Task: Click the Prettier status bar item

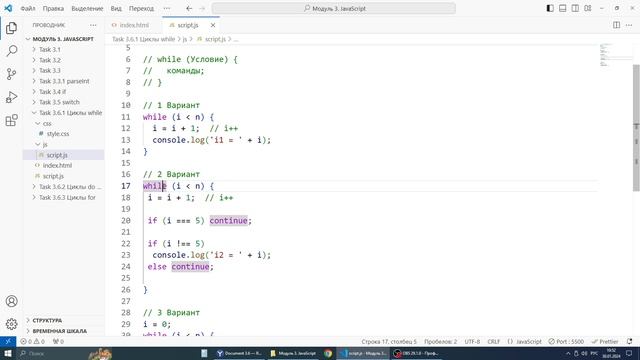Action: pyautogui.click(x=605, y=342)
